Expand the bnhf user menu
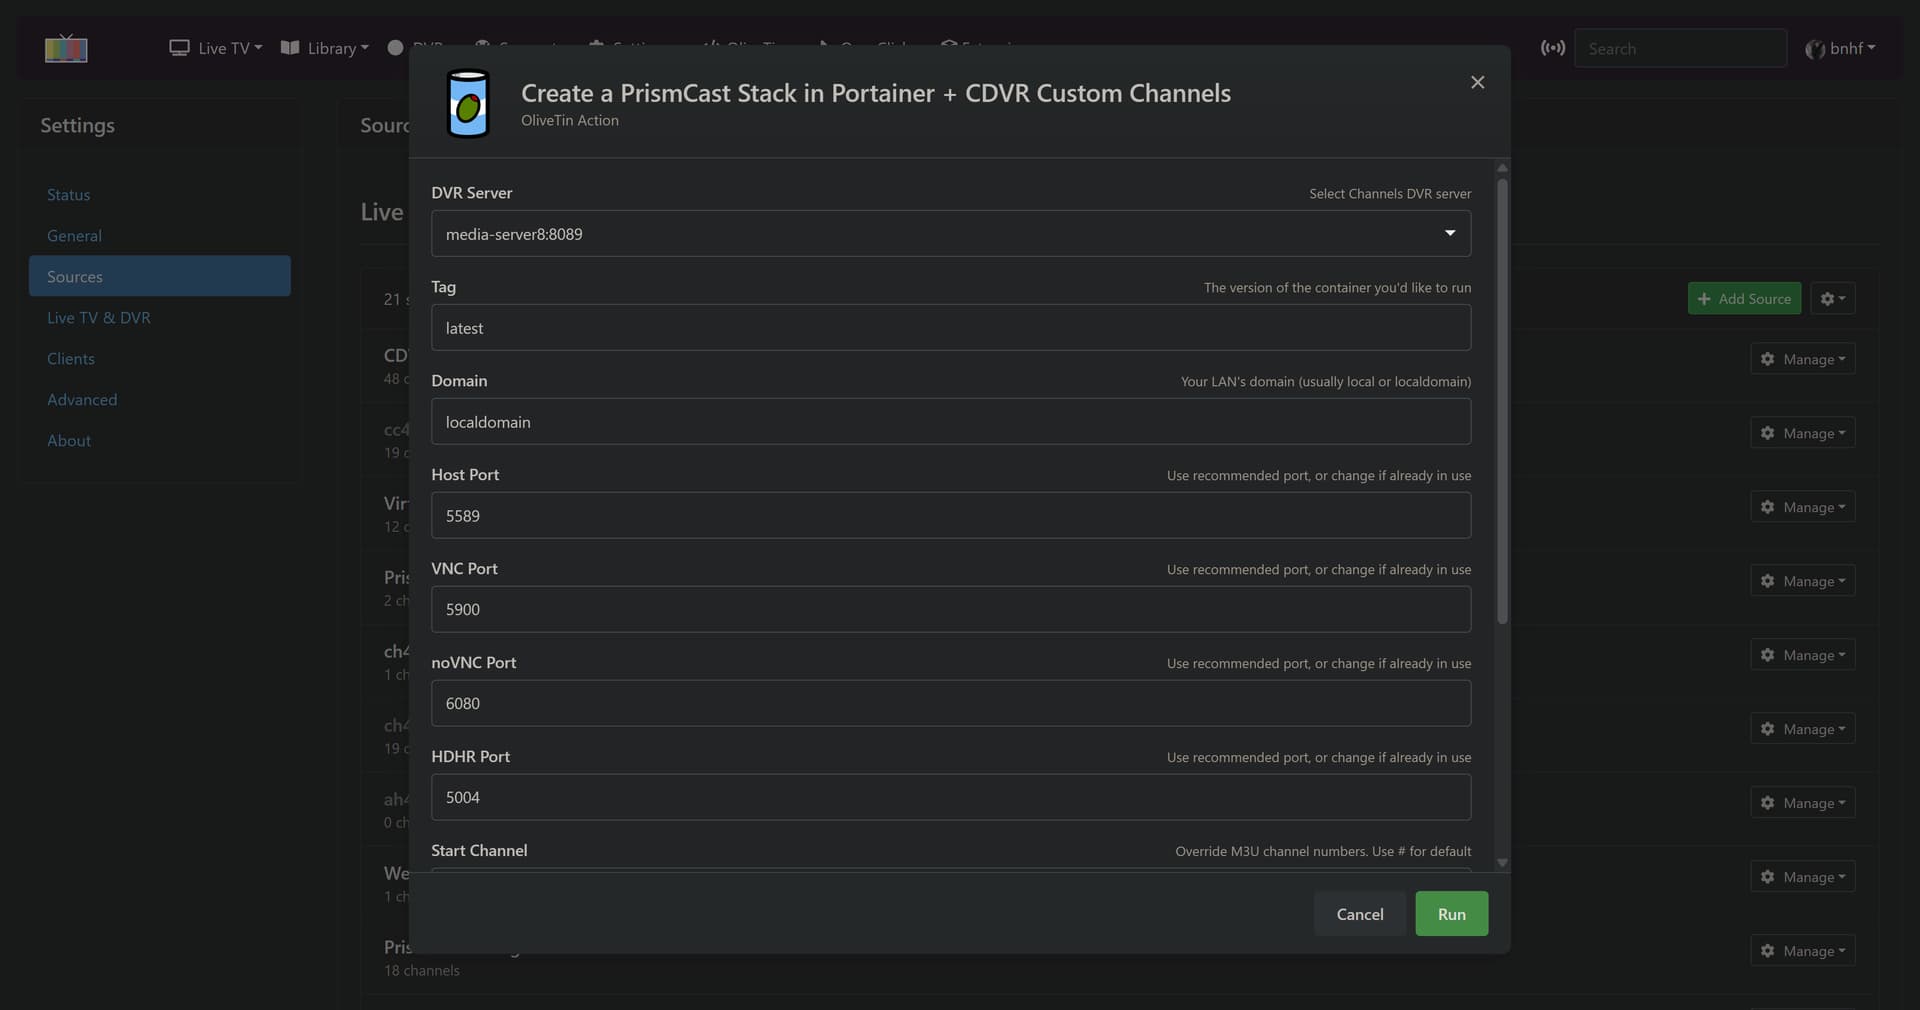Image resolution: width=1920 pixels, height=1010 pixels. pyautogui.click(x=1840, y=48)
